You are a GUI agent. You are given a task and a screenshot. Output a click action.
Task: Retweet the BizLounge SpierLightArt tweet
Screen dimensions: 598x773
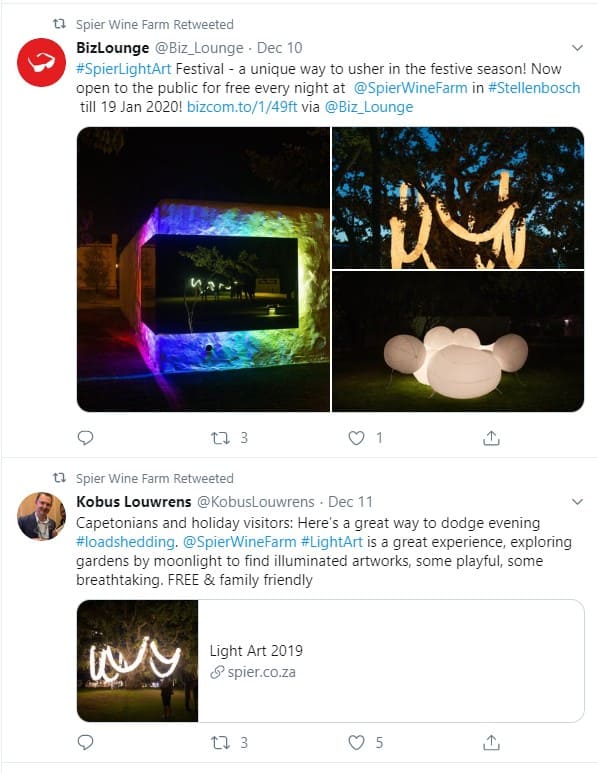[220, 438]
